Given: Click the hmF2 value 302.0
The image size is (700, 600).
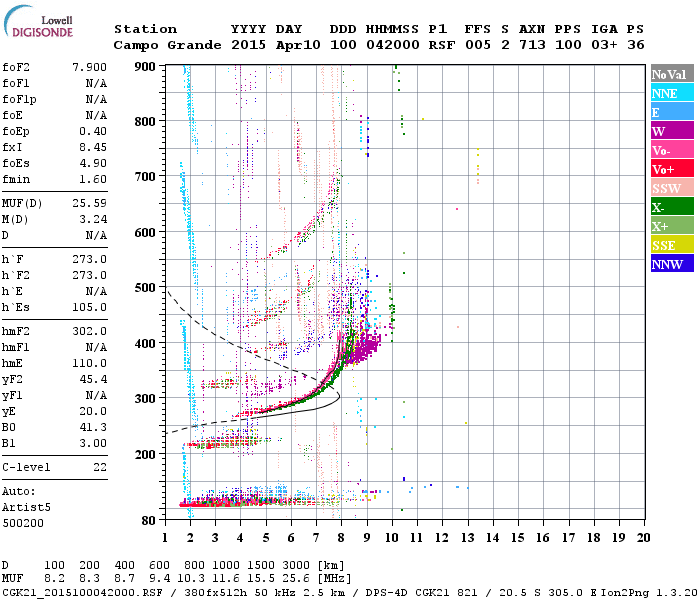Looking at the screenshot, I should tap(89, 331).
